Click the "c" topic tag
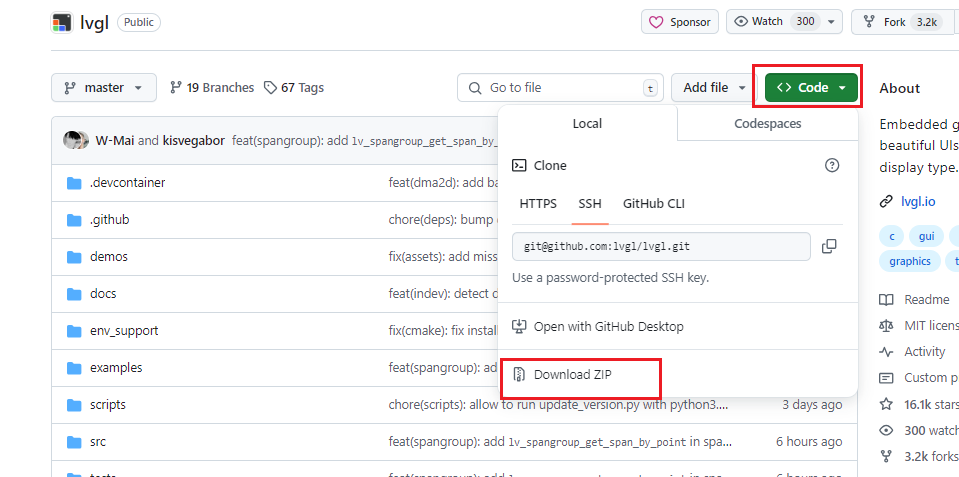Screen dimensions: 959x477 pos(892,236)
